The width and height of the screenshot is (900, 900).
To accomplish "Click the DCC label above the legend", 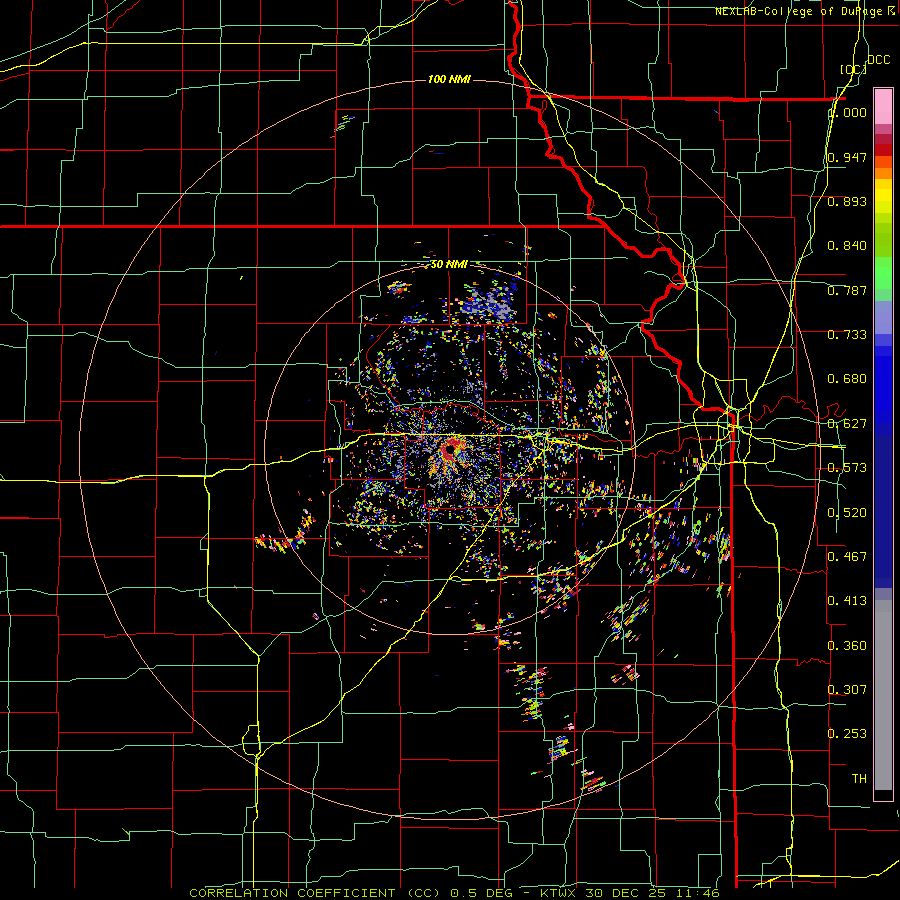I will pyautogui.click(x=878, y=60).
